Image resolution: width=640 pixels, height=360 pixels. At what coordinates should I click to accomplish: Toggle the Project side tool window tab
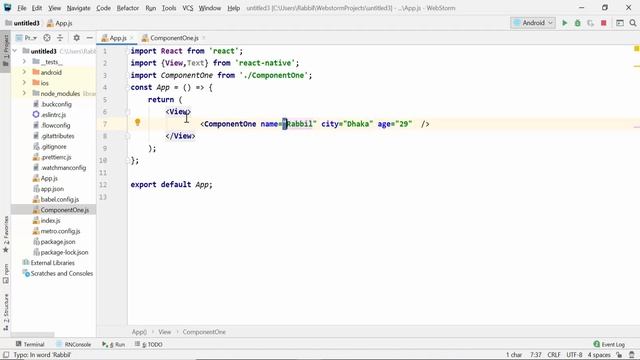6,52
